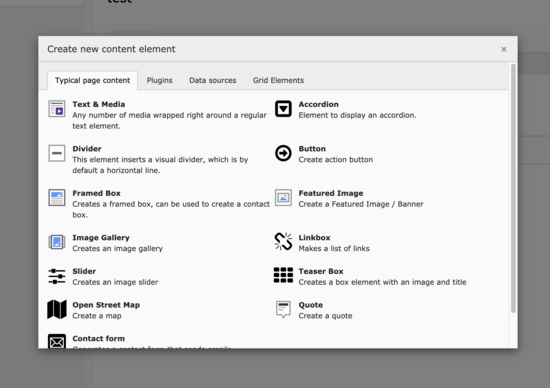Viewport: 550px width, 388px height.
Task: Select the Featured Image icon
Action: coord(283,198)
